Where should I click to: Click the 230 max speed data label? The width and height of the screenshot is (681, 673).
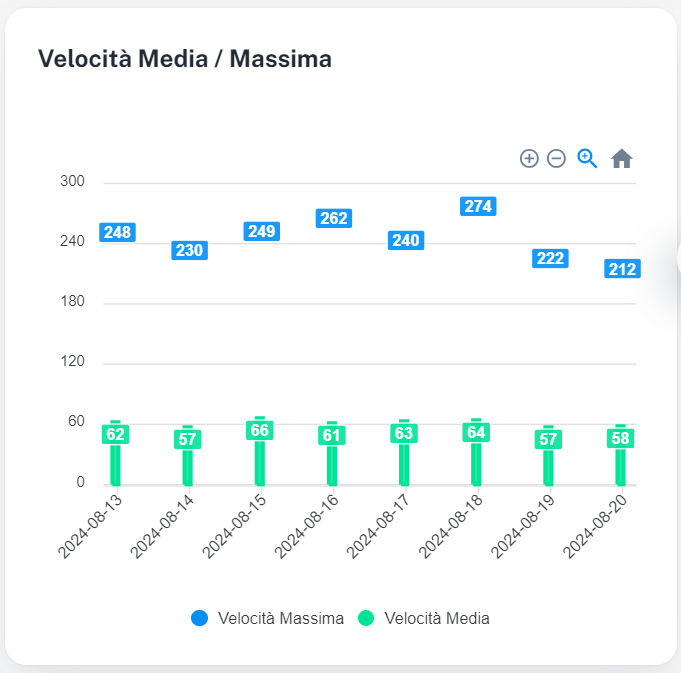pos(189,250)
